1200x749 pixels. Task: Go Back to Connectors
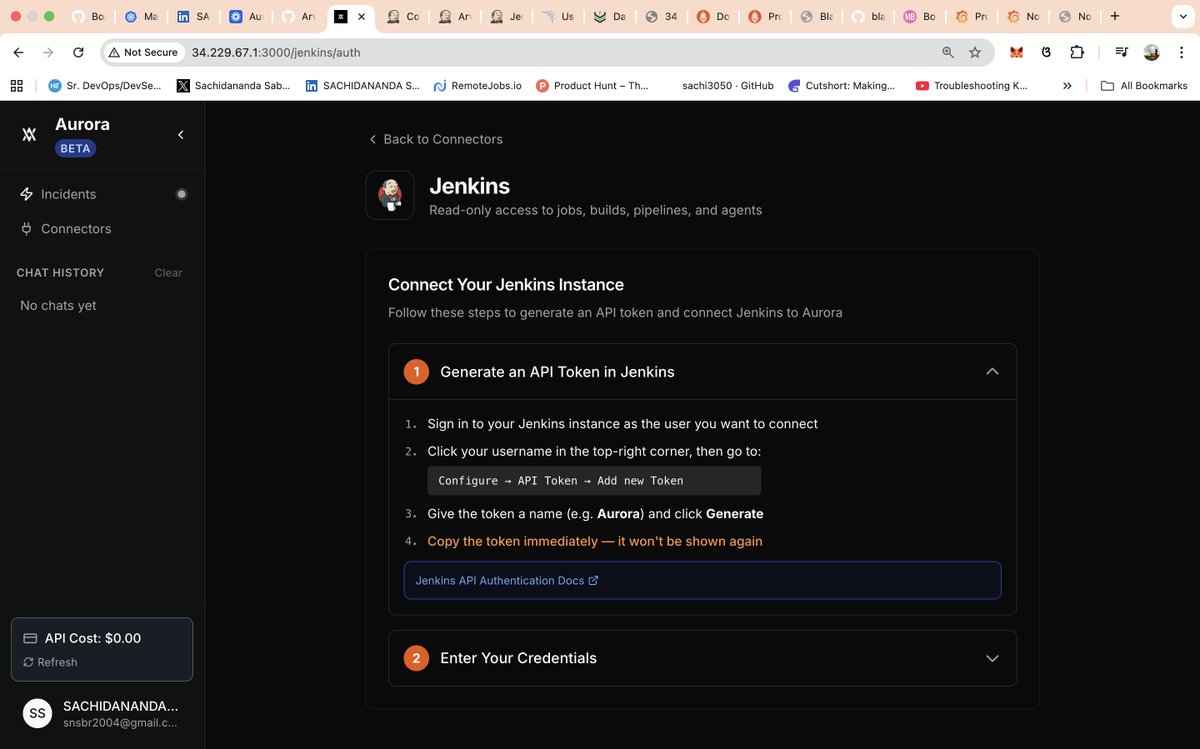(435, 139)
